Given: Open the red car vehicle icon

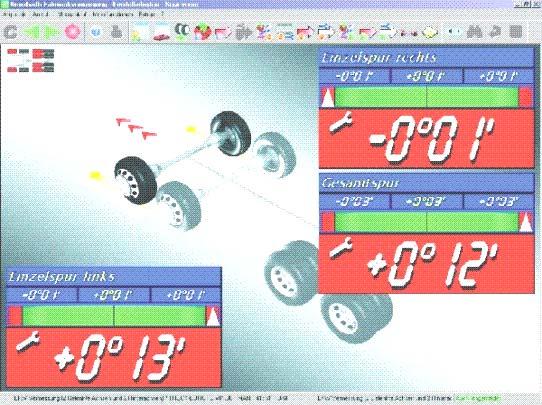Looking at the screenshot, I should [x=161, y=32].
